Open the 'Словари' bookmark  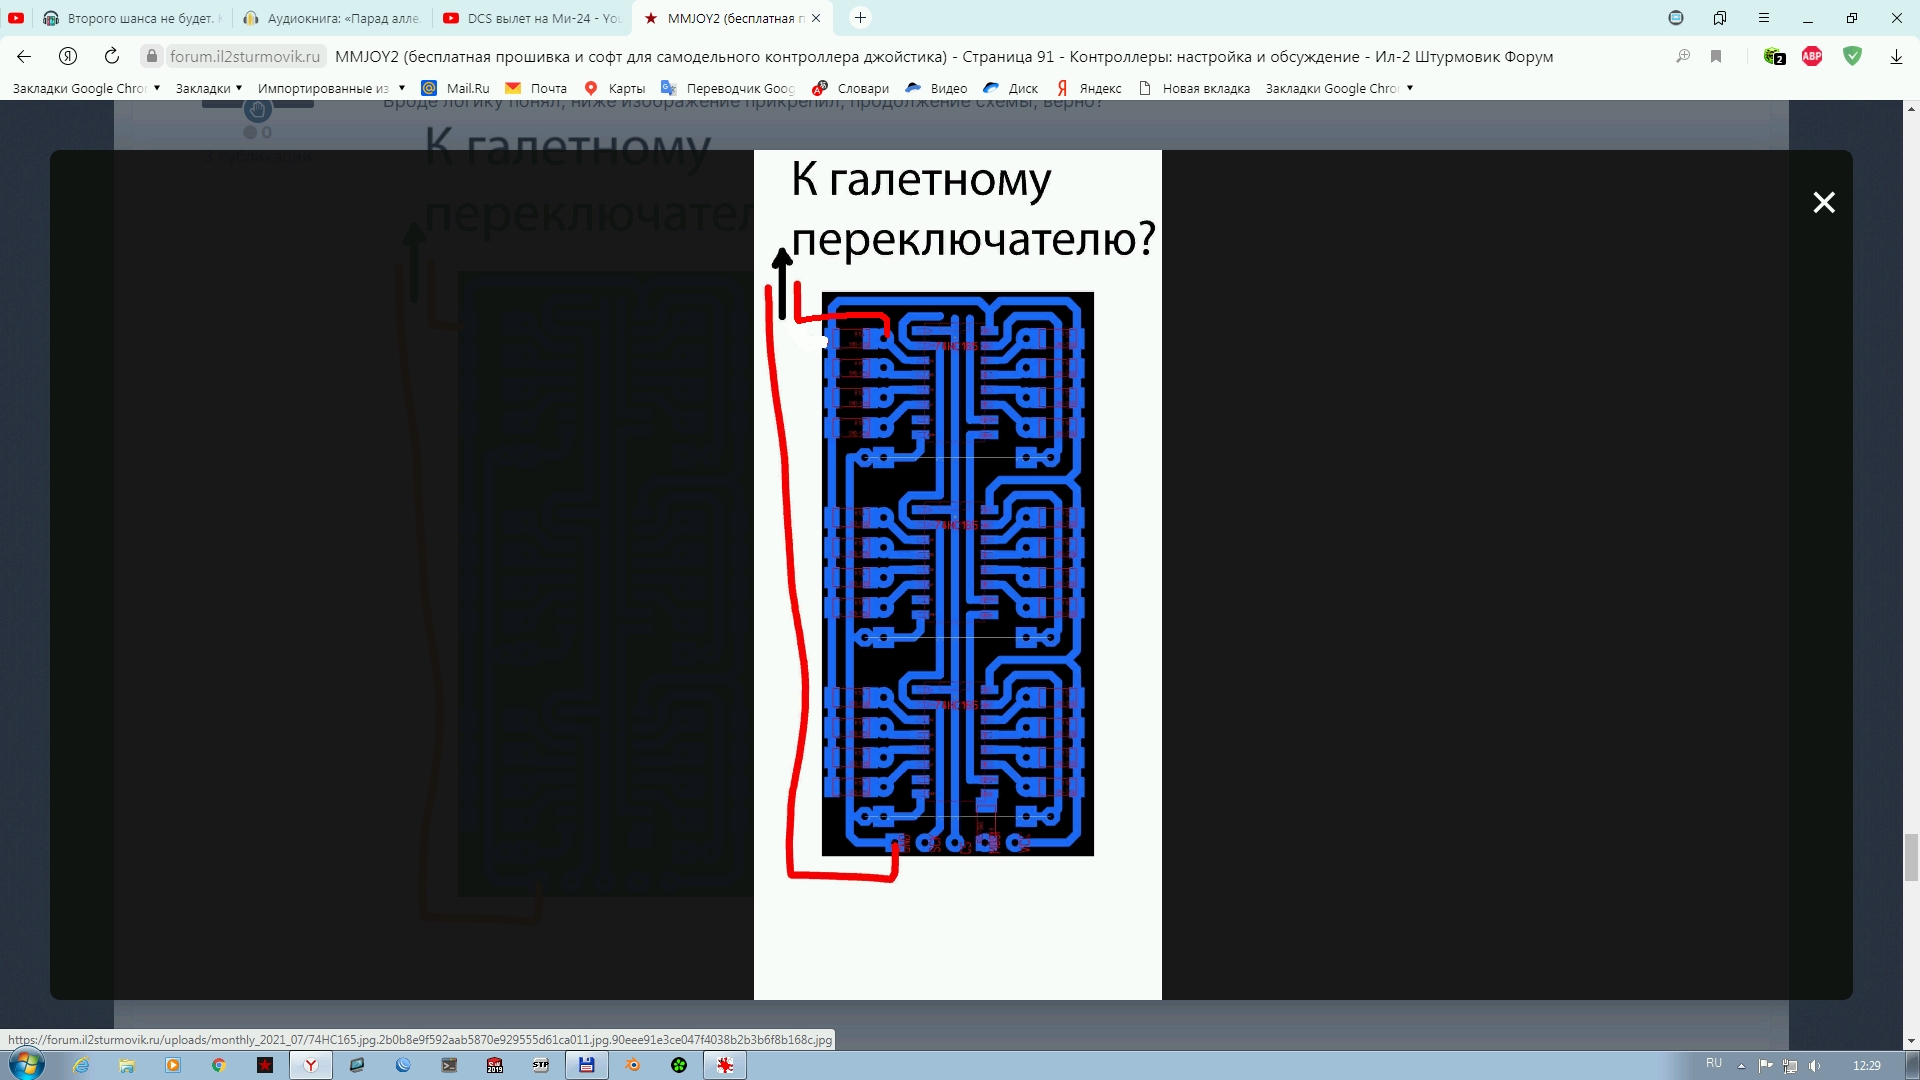pyautogui.click(x=850, y=88)
